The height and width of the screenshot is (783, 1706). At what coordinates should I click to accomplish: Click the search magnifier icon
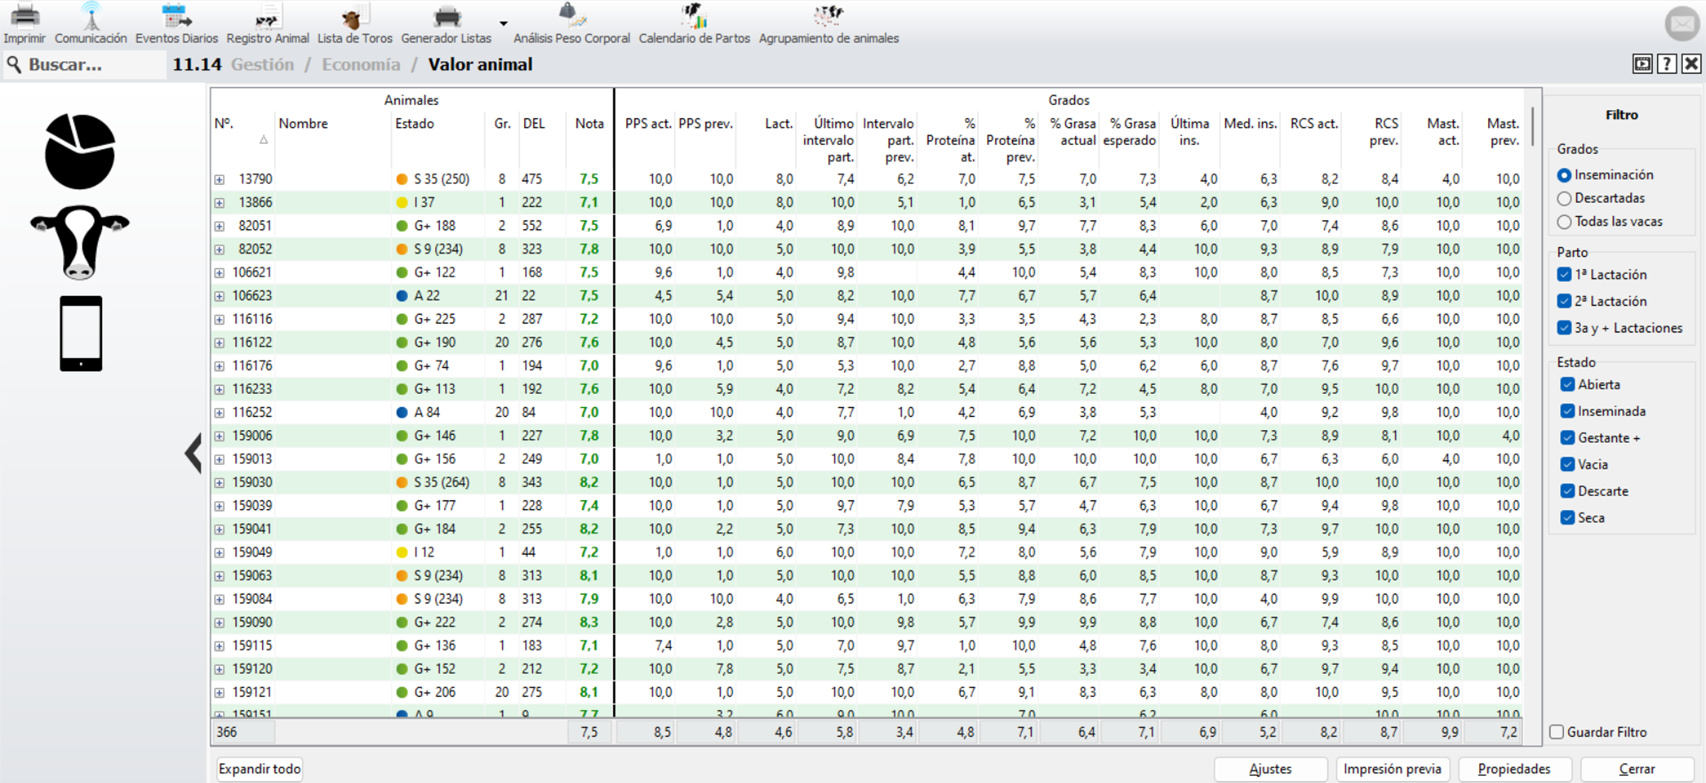point(14,65)
